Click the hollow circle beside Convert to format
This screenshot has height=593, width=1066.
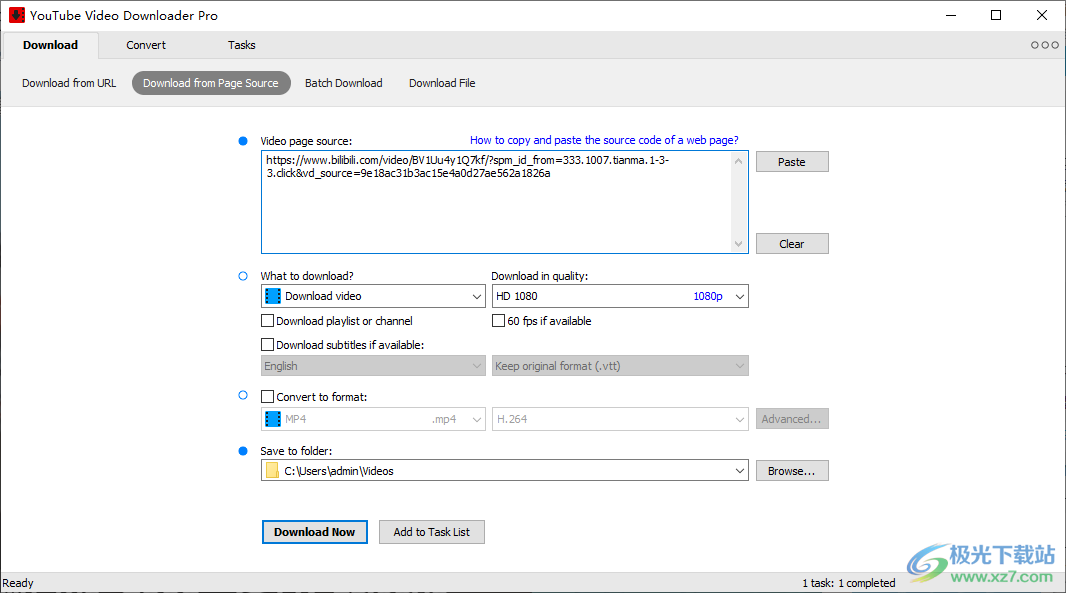coord(243,395)
